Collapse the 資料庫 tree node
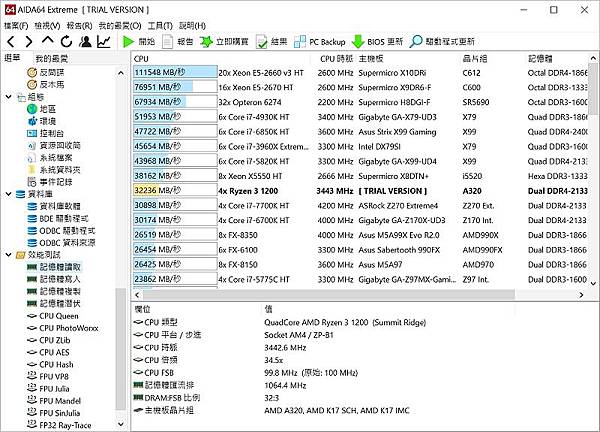The width and height of the screenshot is (600, 432). (8, 194)
